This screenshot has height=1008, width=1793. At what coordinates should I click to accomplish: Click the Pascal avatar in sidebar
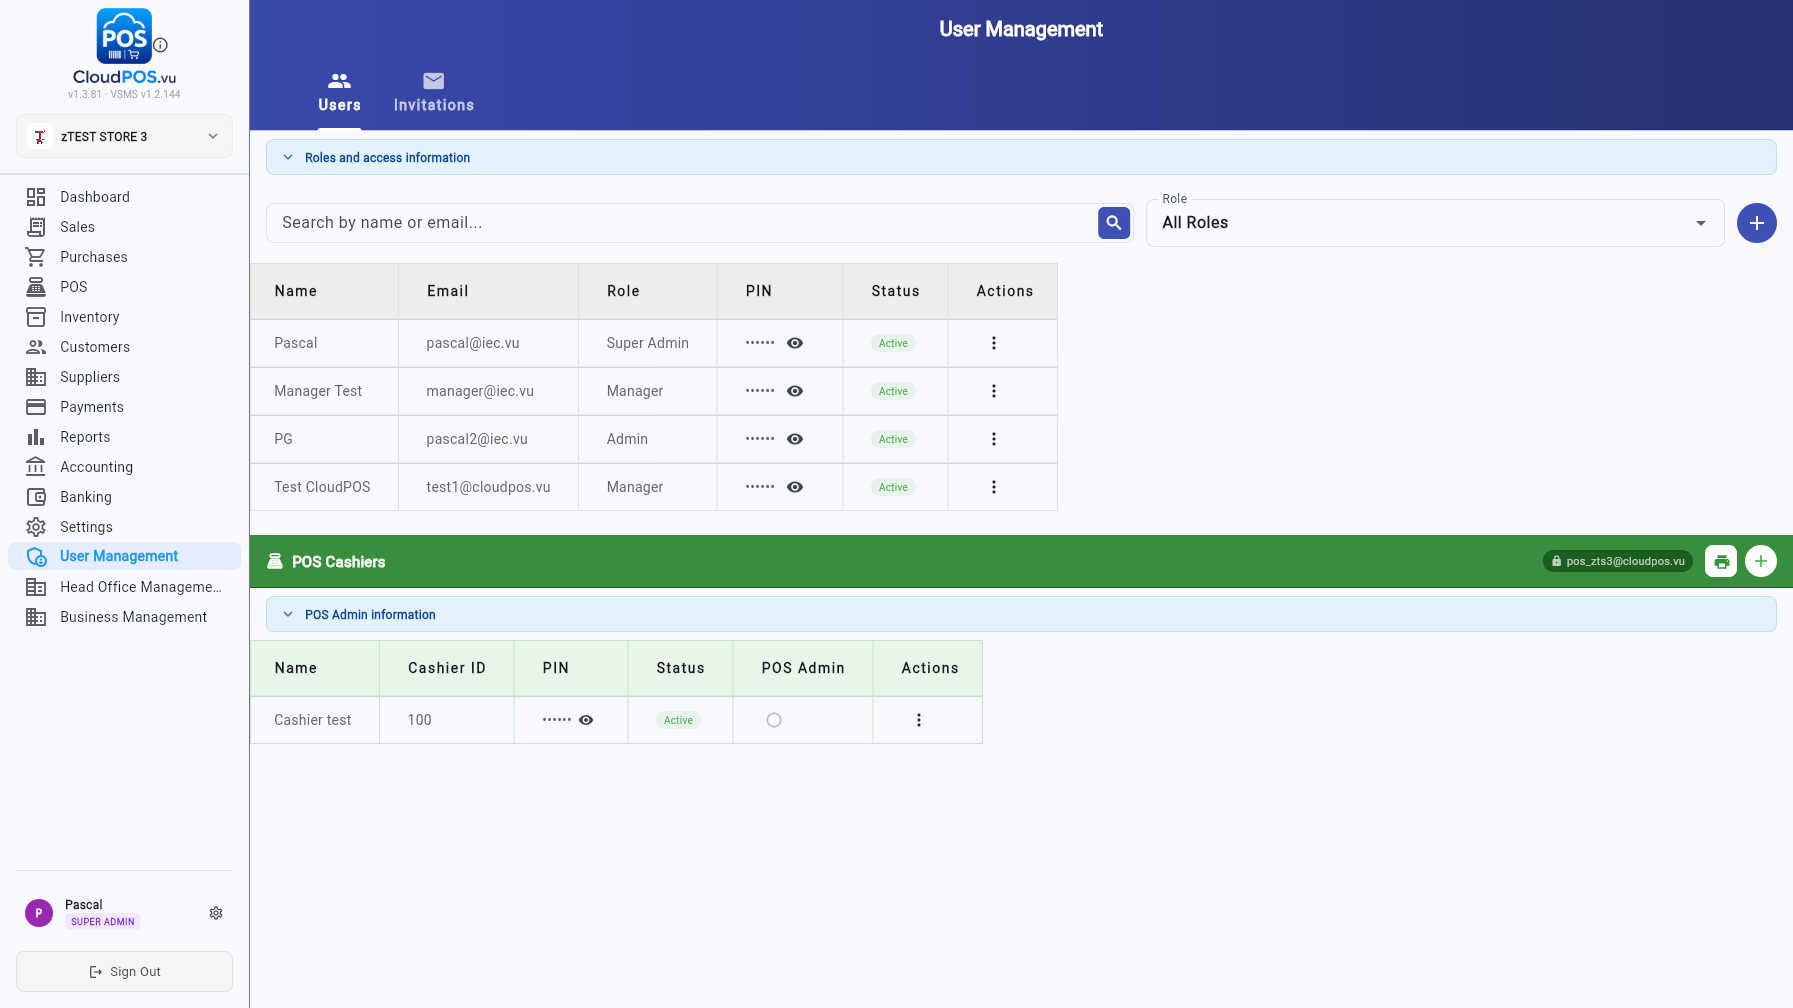pos(39,913)
